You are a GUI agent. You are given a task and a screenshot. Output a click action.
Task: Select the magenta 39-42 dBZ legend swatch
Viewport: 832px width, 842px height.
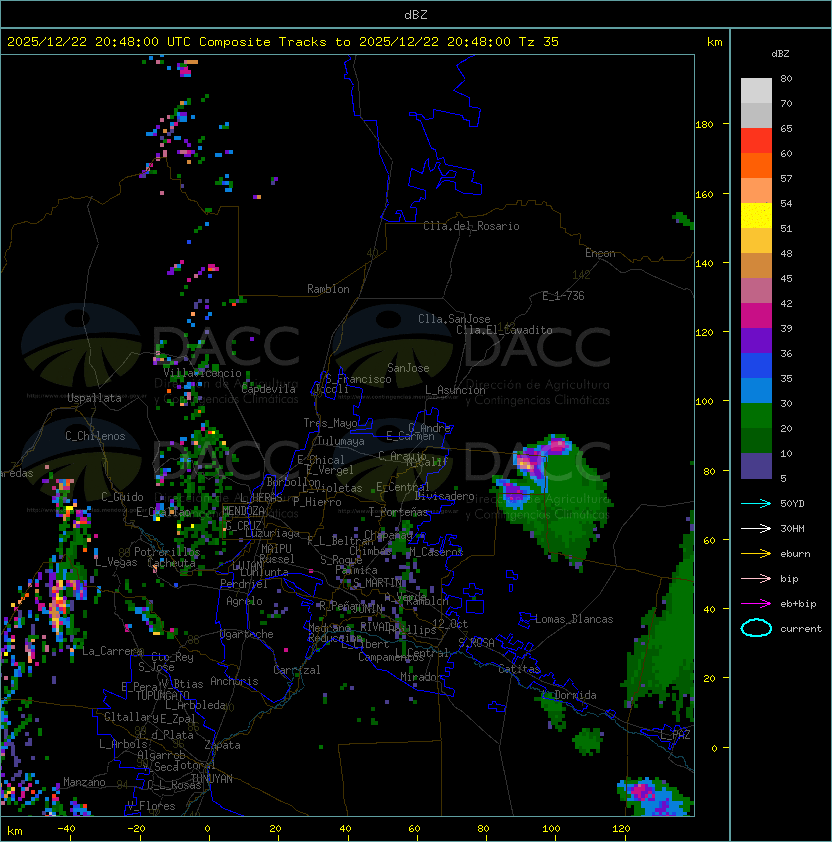coord(756,316)
